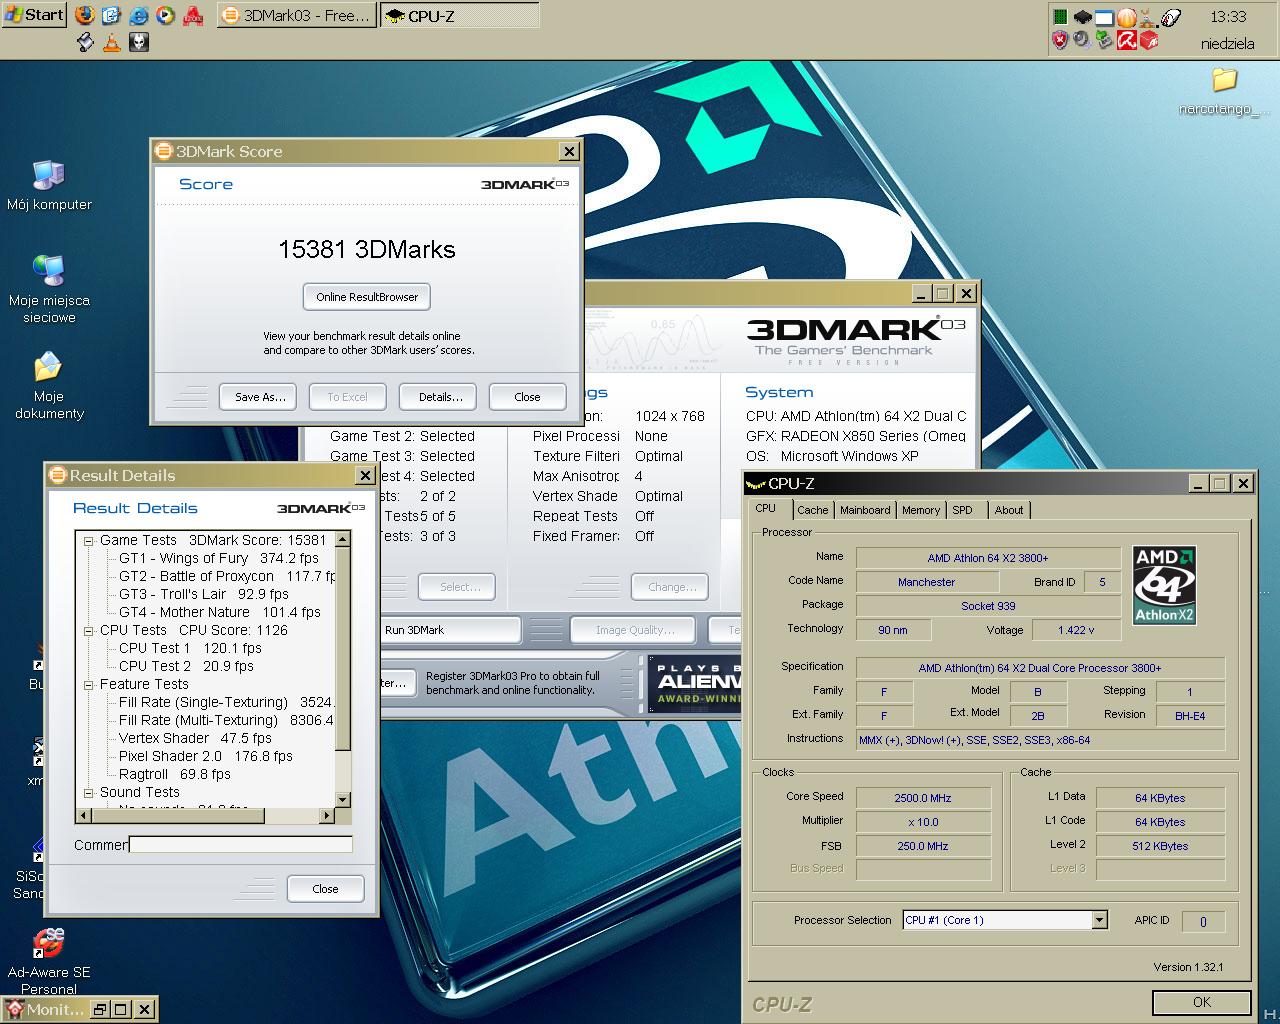
Task: Select CPU Test 1 row
Action: [190, 648]
